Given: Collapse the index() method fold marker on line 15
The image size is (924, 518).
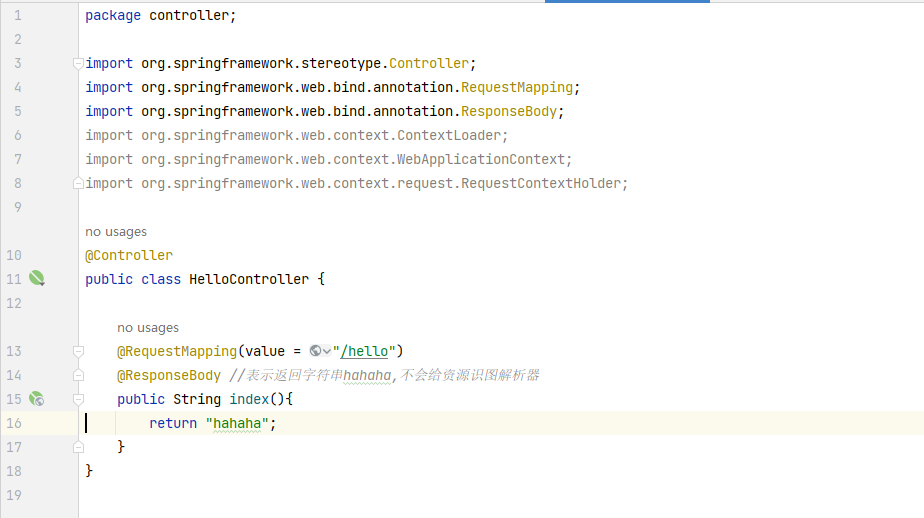Looking at the screenshot, I should tap(79, 400).
